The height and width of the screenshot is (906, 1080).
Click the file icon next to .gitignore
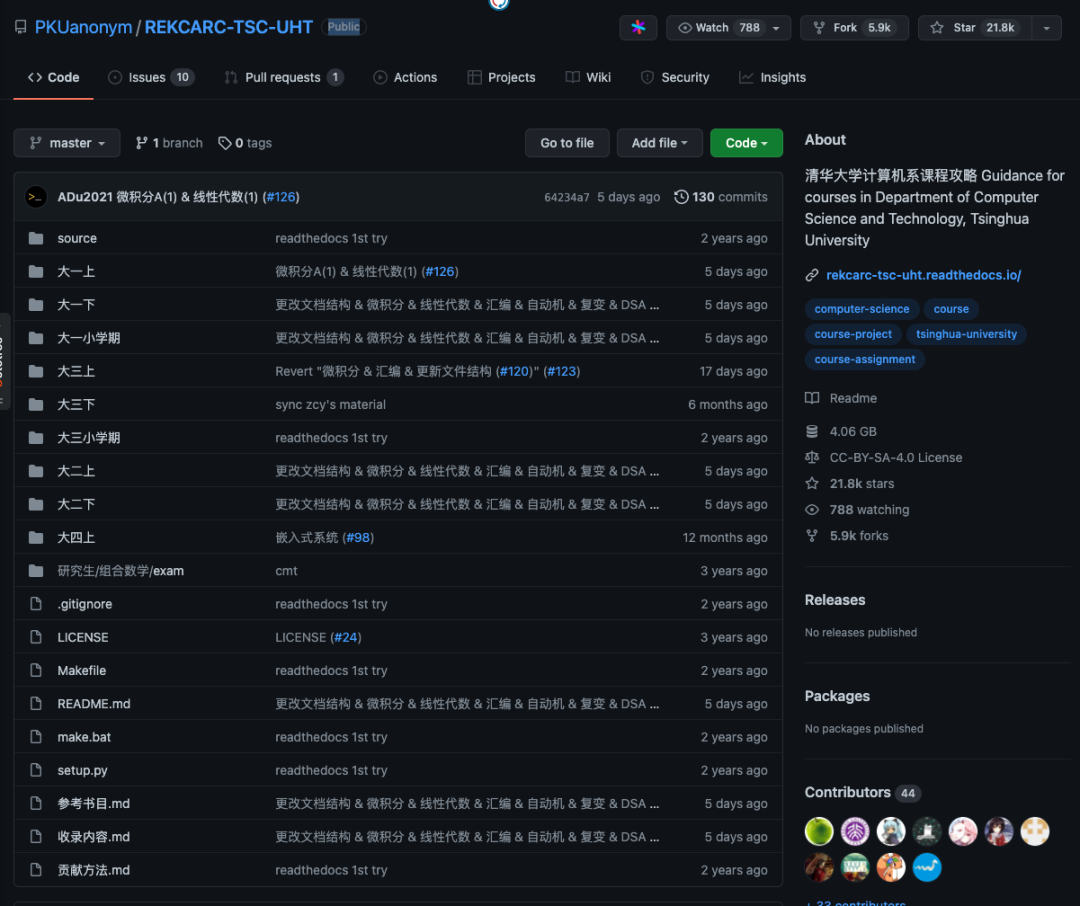coord(36,604)
